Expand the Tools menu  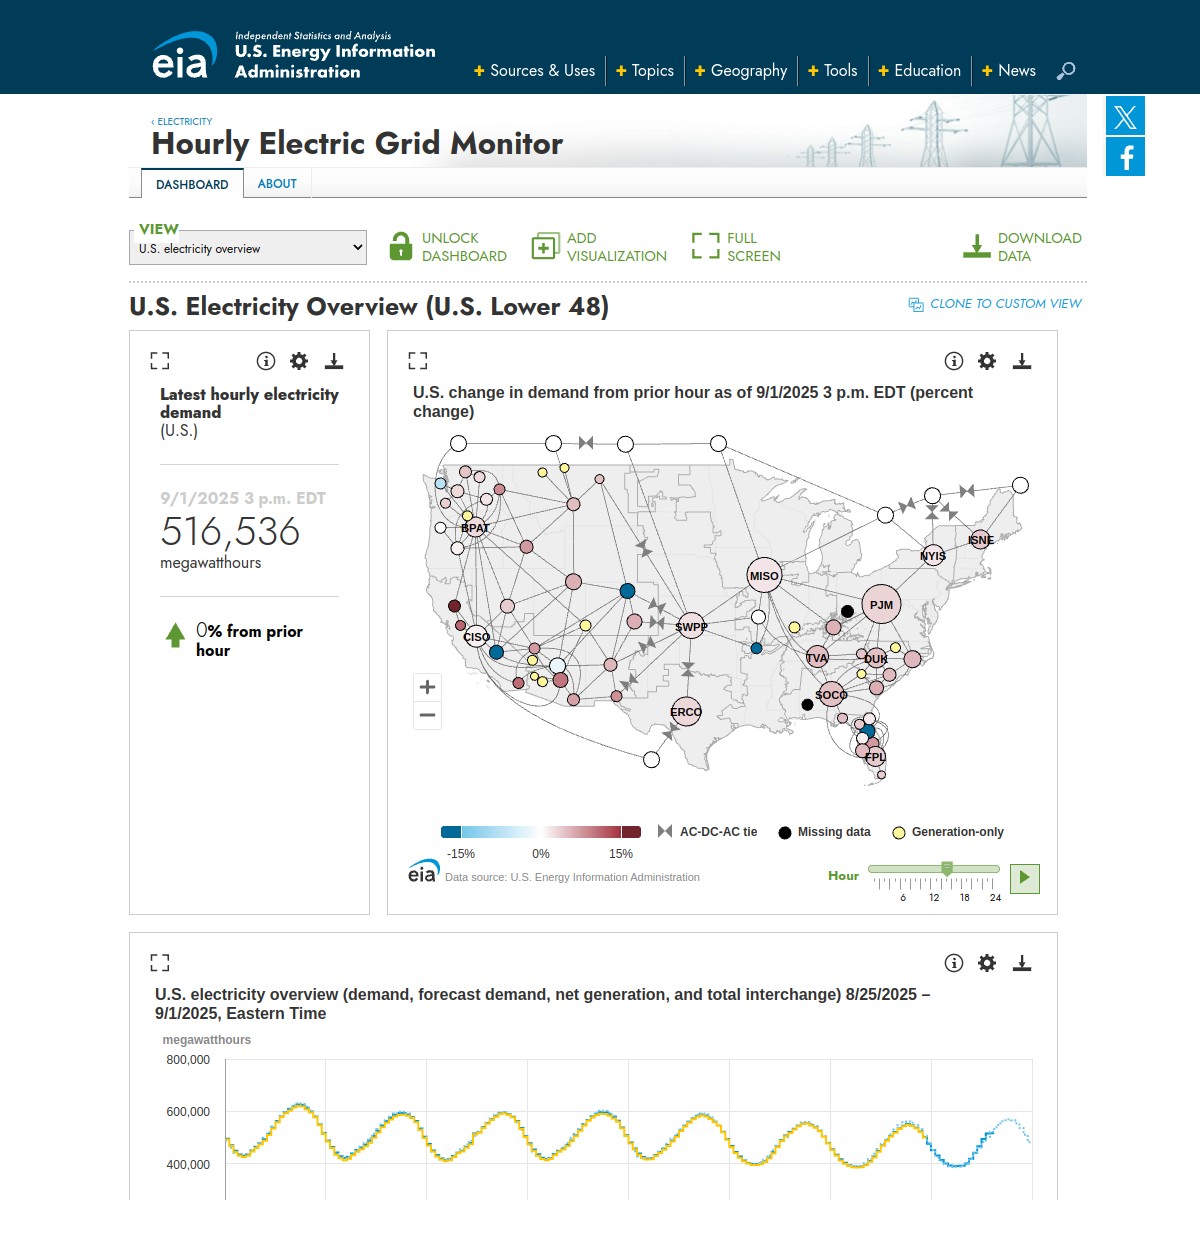click(833, 70)
